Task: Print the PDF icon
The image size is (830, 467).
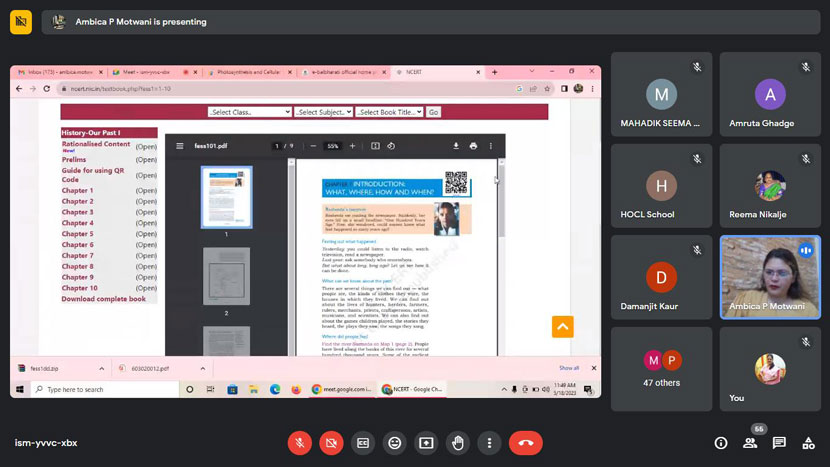Action: (473, 146)
